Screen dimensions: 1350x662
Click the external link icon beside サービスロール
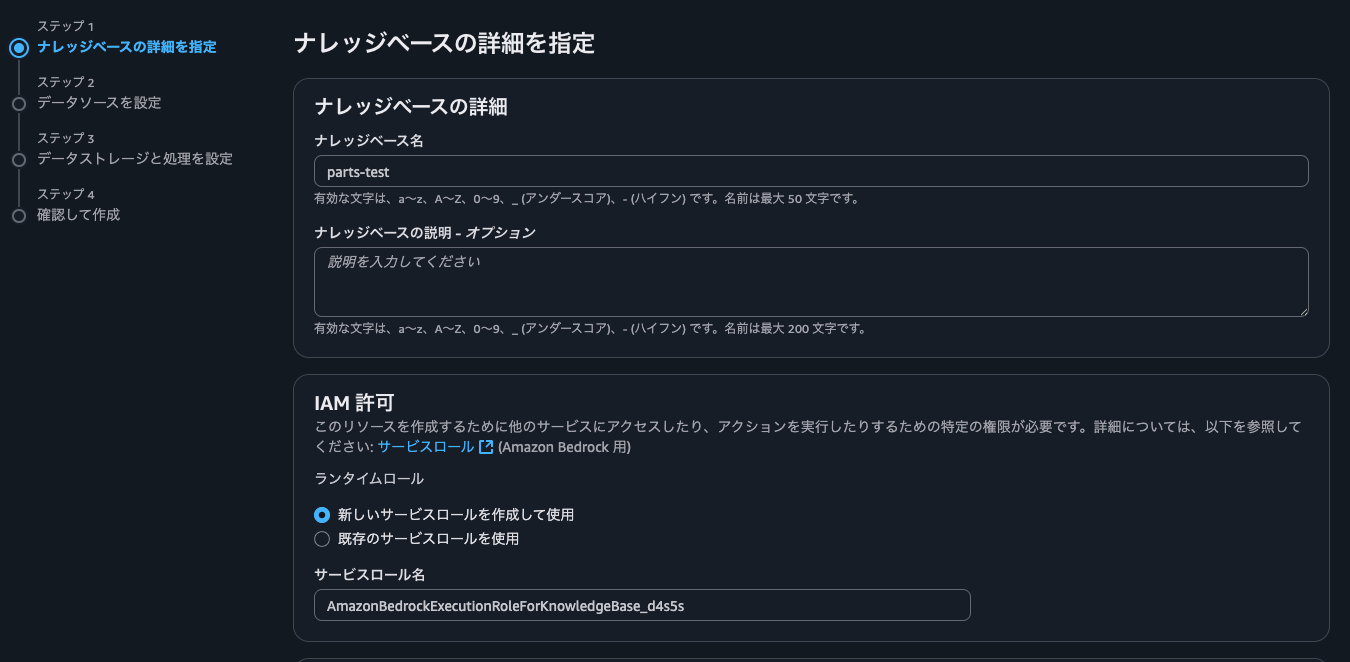[485, 447]
